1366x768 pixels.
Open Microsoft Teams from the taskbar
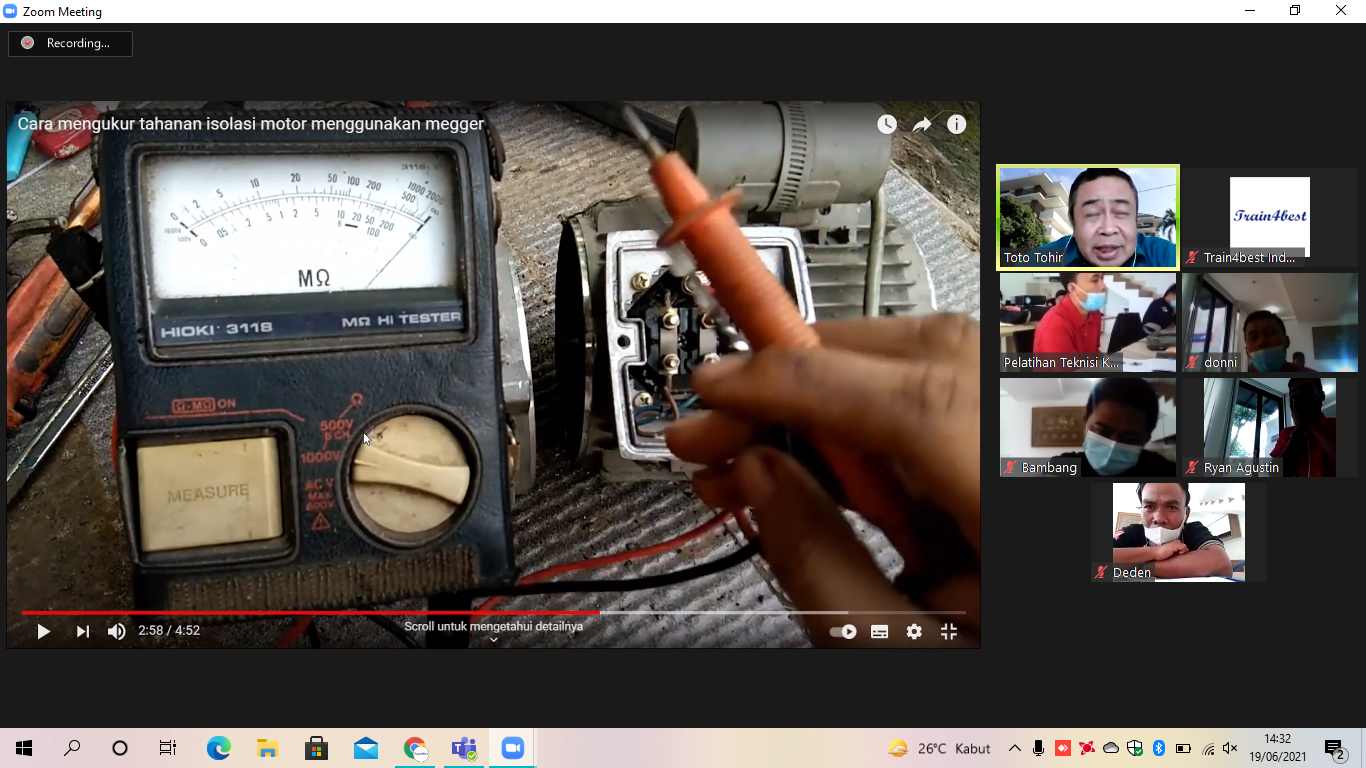pos(464,748)
